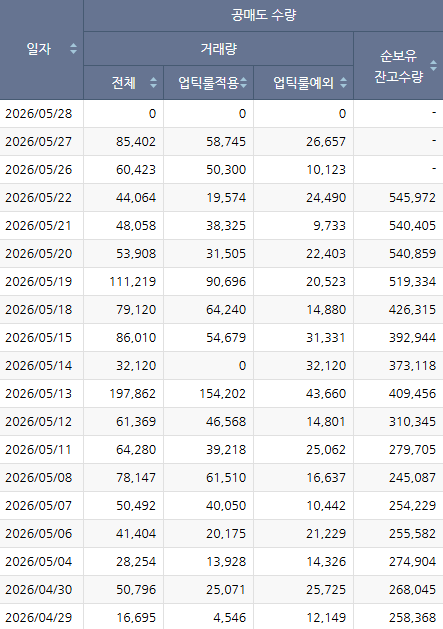Select date 2026/05/21

39,226
